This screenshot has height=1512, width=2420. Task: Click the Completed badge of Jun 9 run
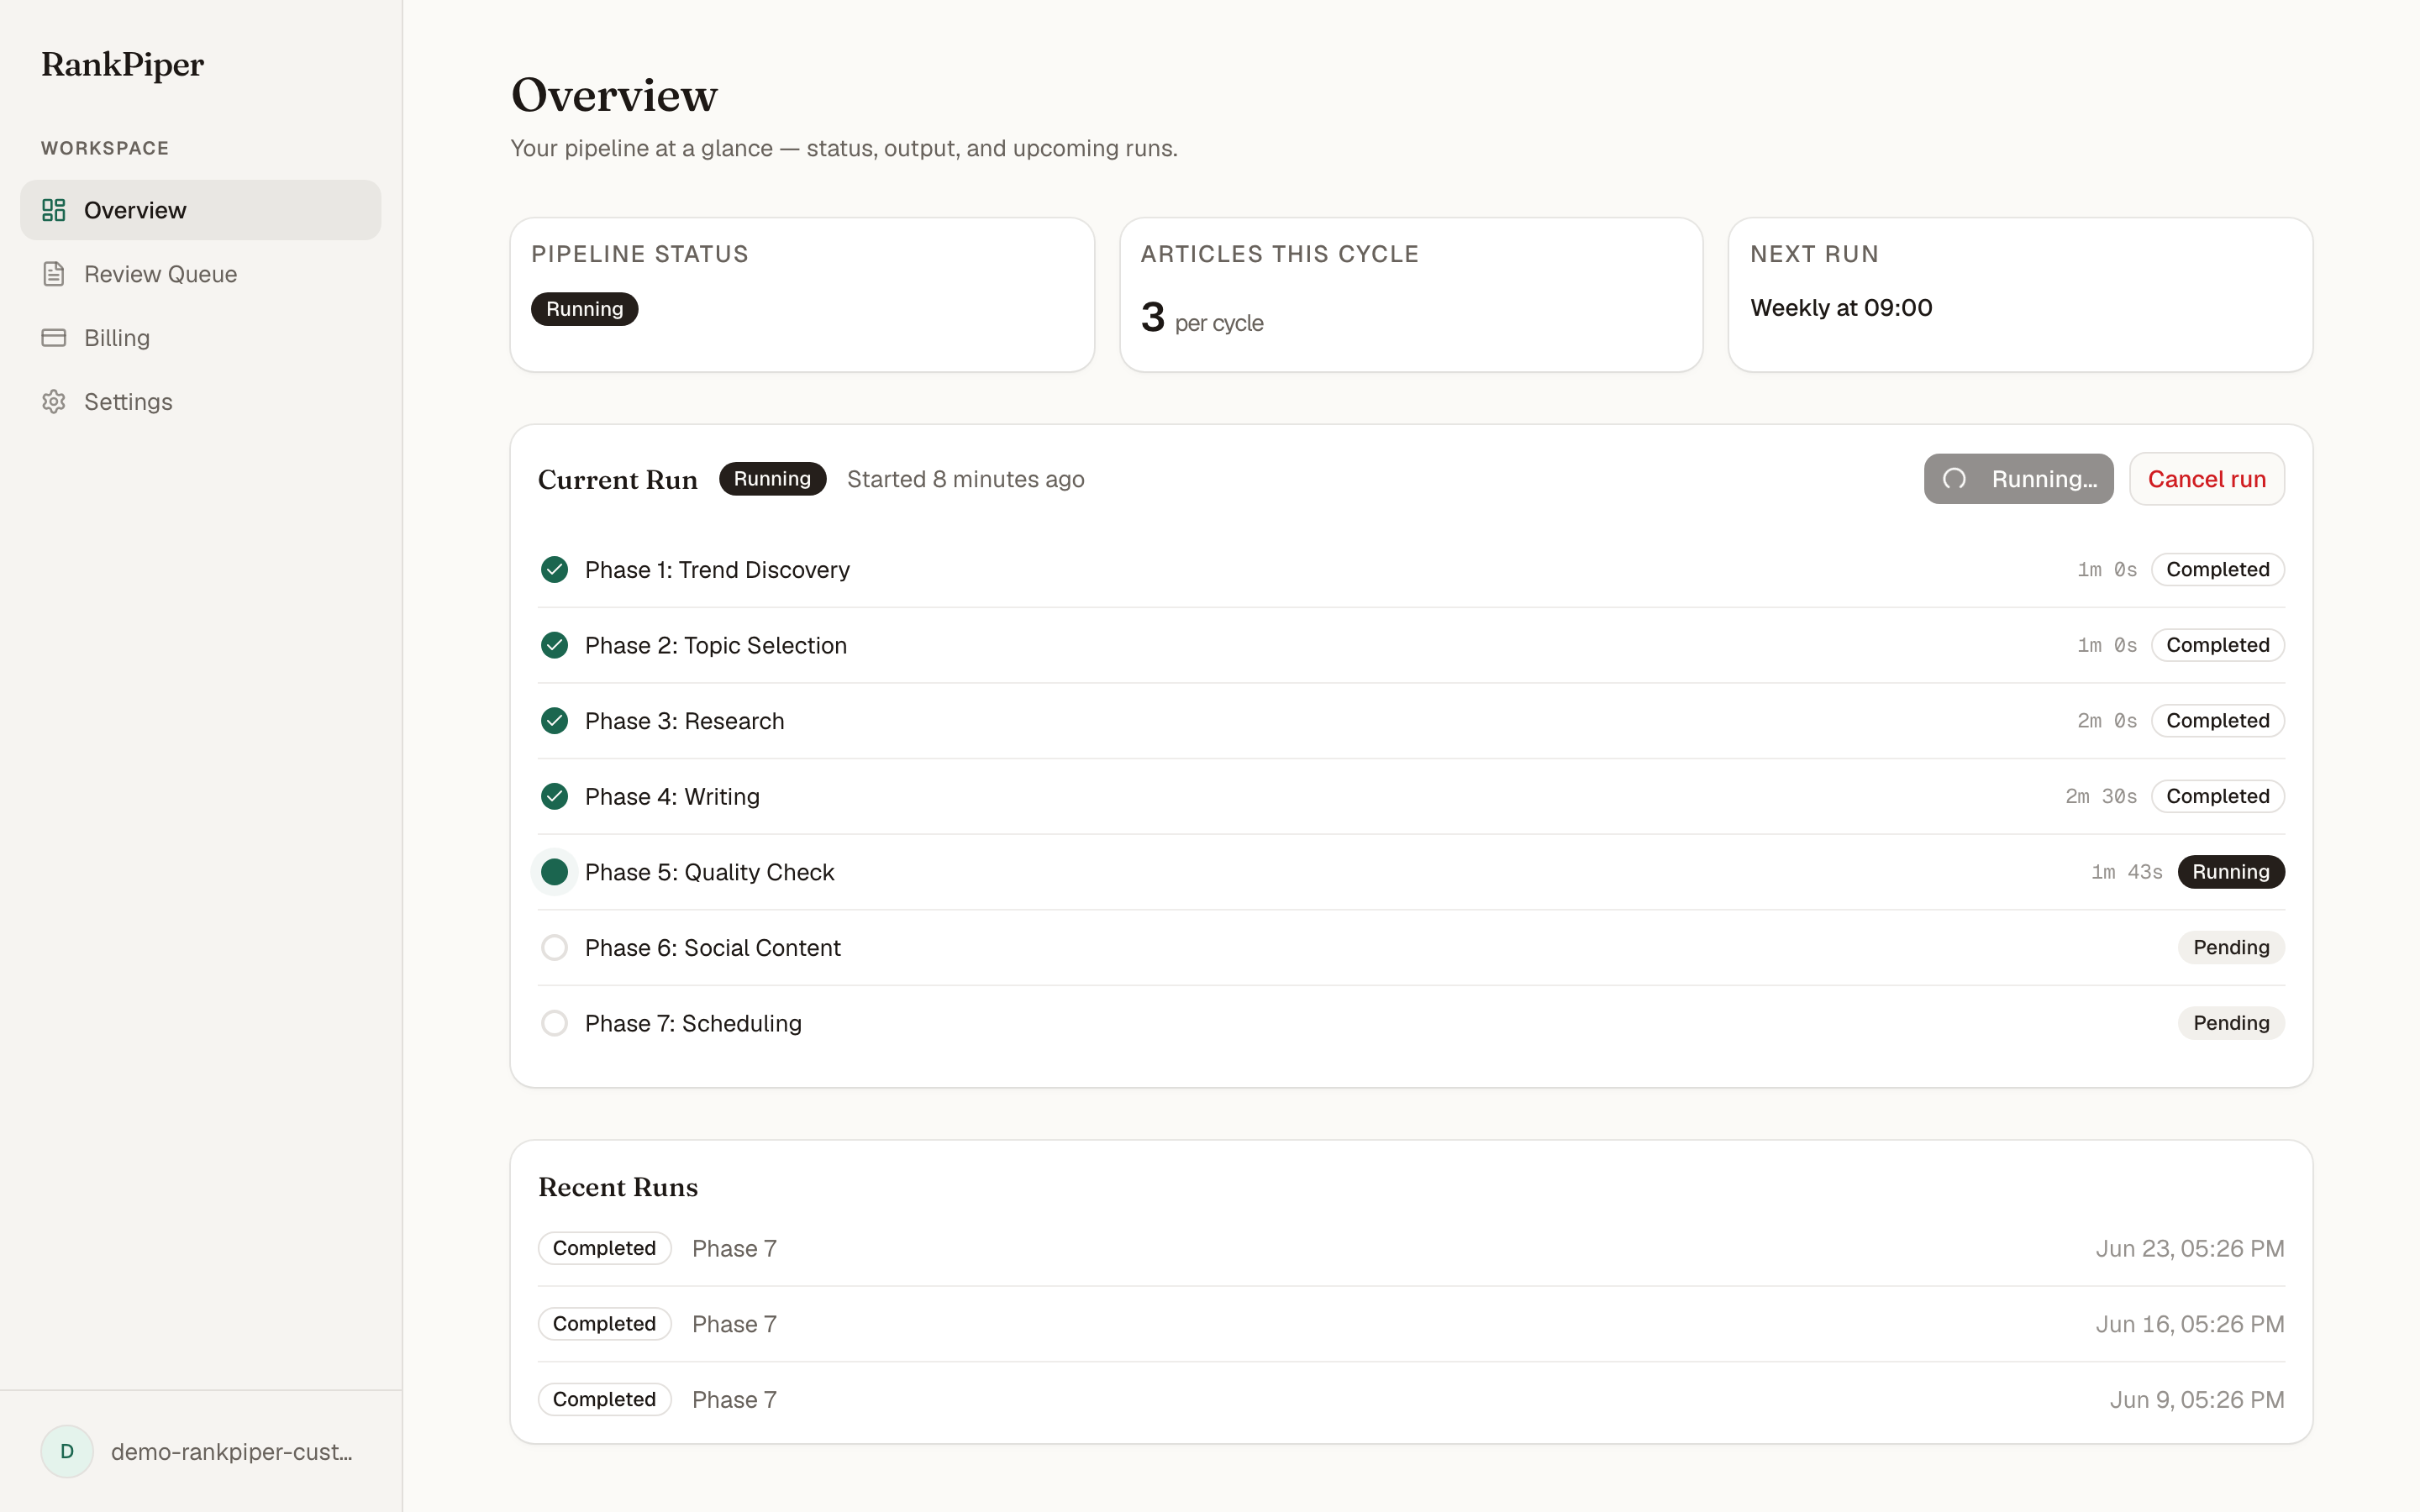(604, 1399)
